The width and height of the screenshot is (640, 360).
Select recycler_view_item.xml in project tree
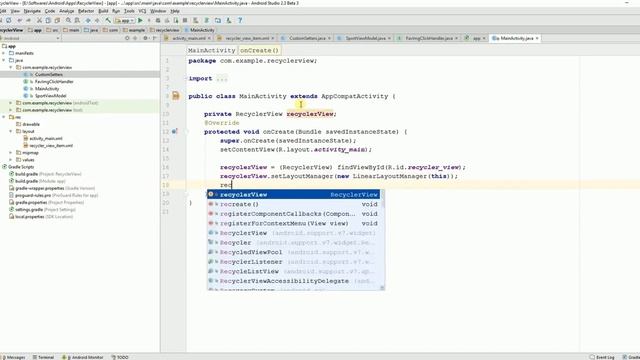[51, 145]
